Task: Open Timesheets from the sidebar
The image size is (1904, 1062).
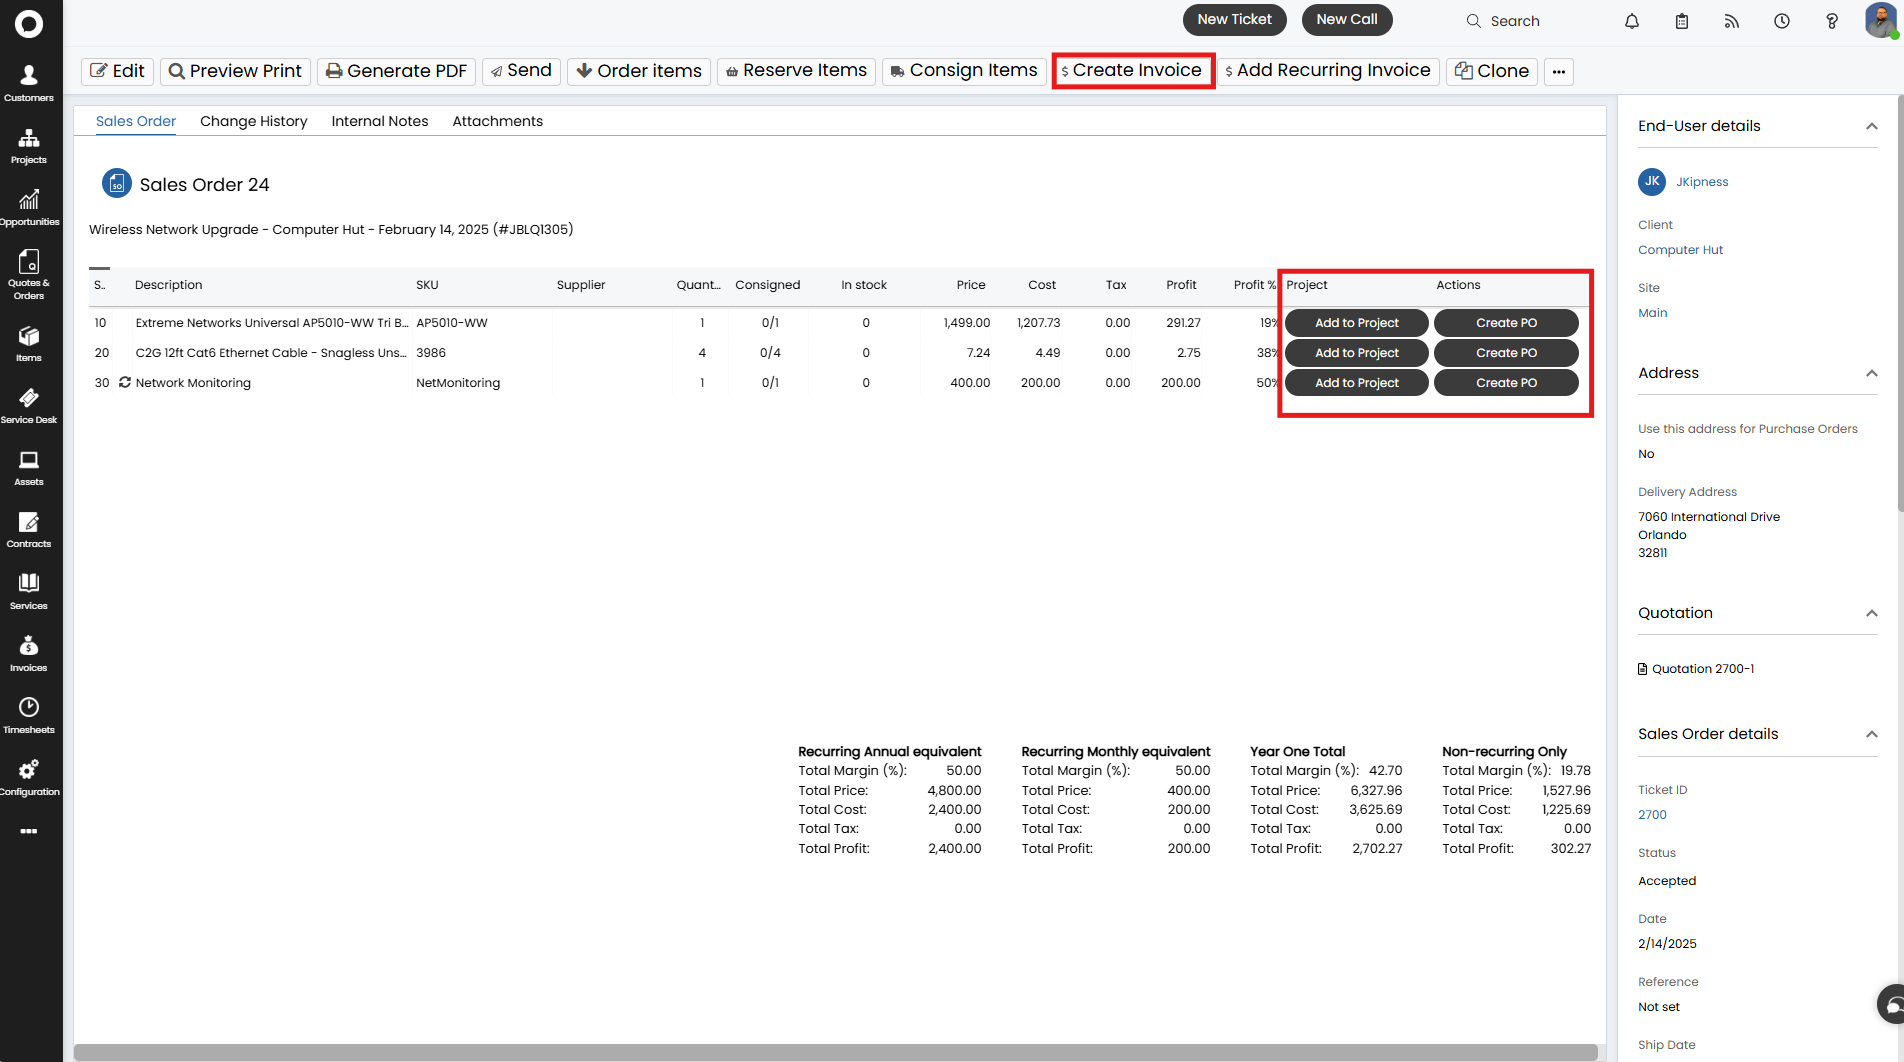Action: 29,715
